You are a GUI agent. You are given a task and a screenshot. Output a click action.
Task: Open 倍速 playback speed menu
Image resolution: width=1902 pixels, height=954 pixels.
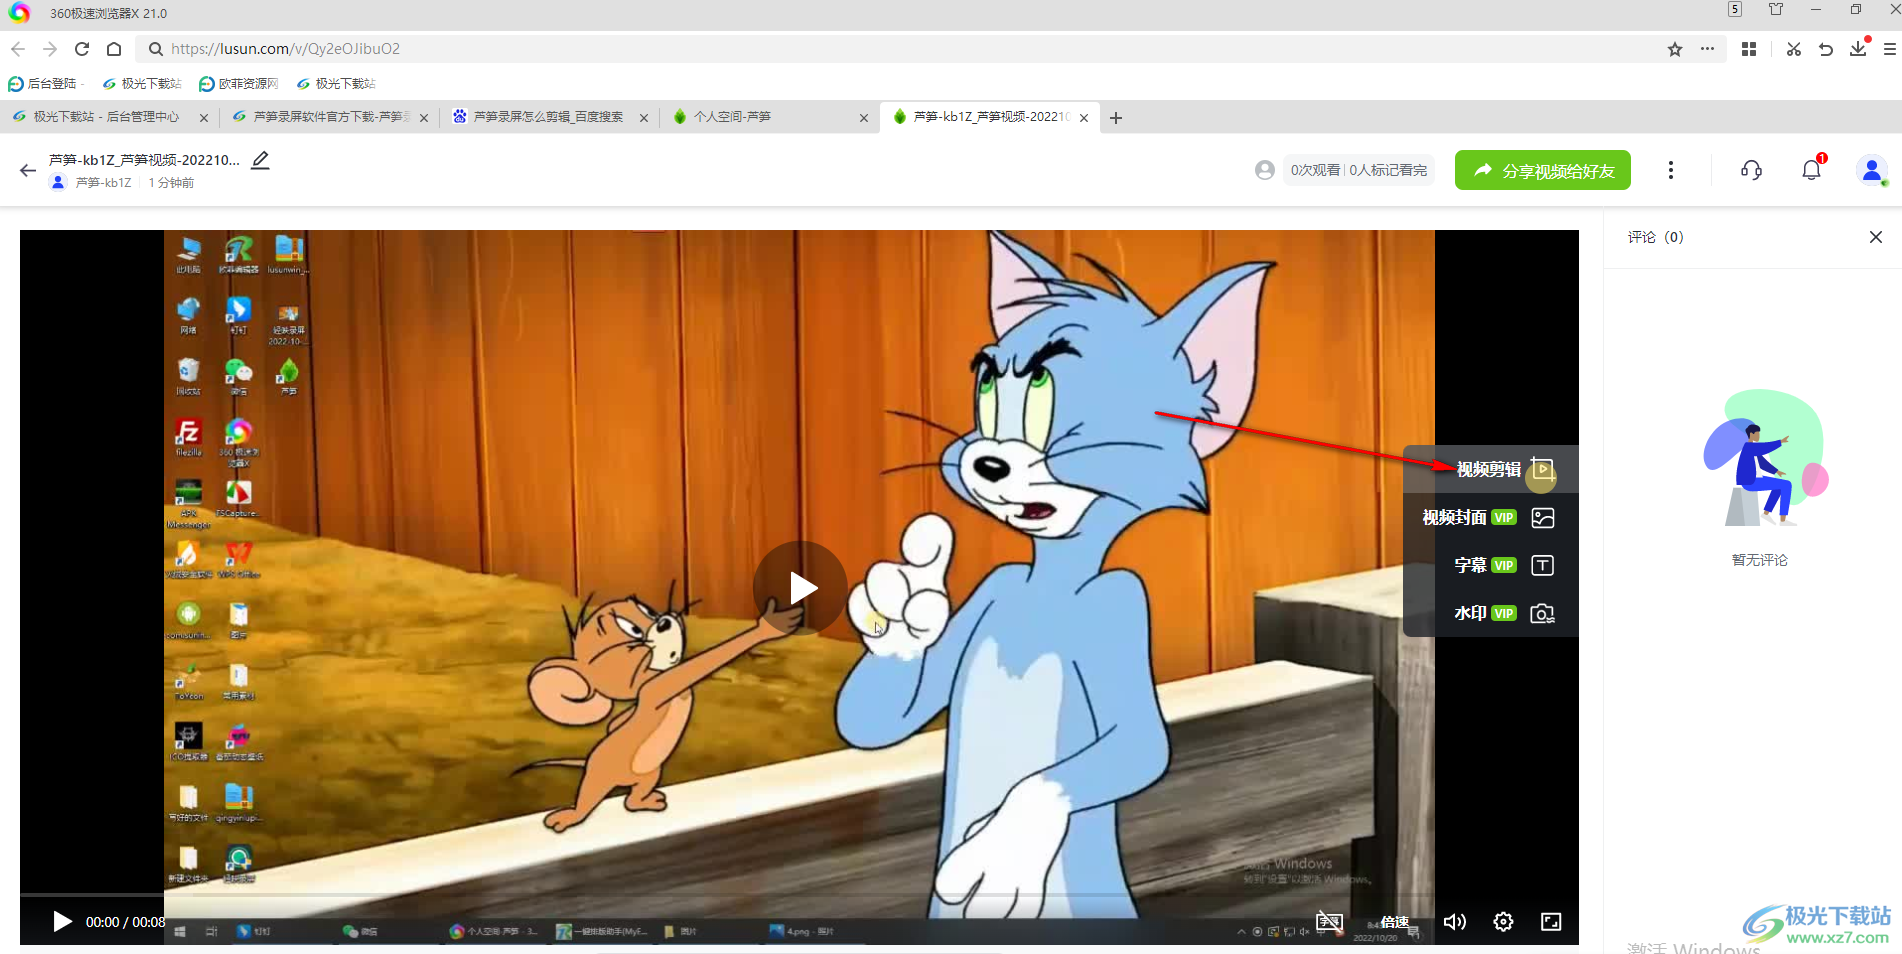coord(1395,921)
